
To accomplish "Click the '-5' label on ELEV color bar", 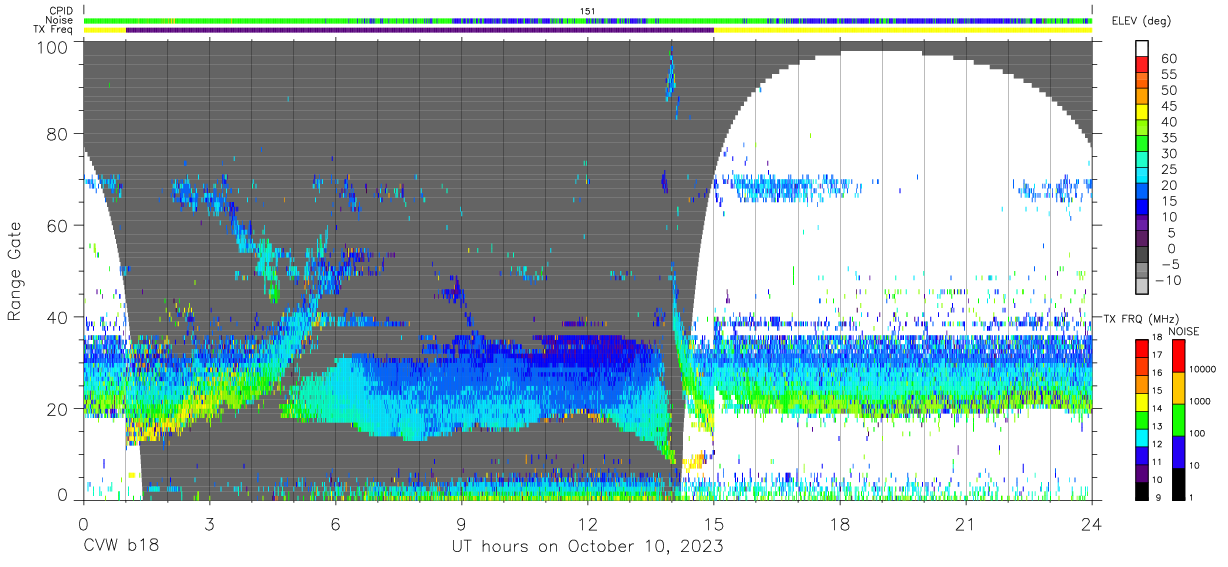I will pos(1169,264).
